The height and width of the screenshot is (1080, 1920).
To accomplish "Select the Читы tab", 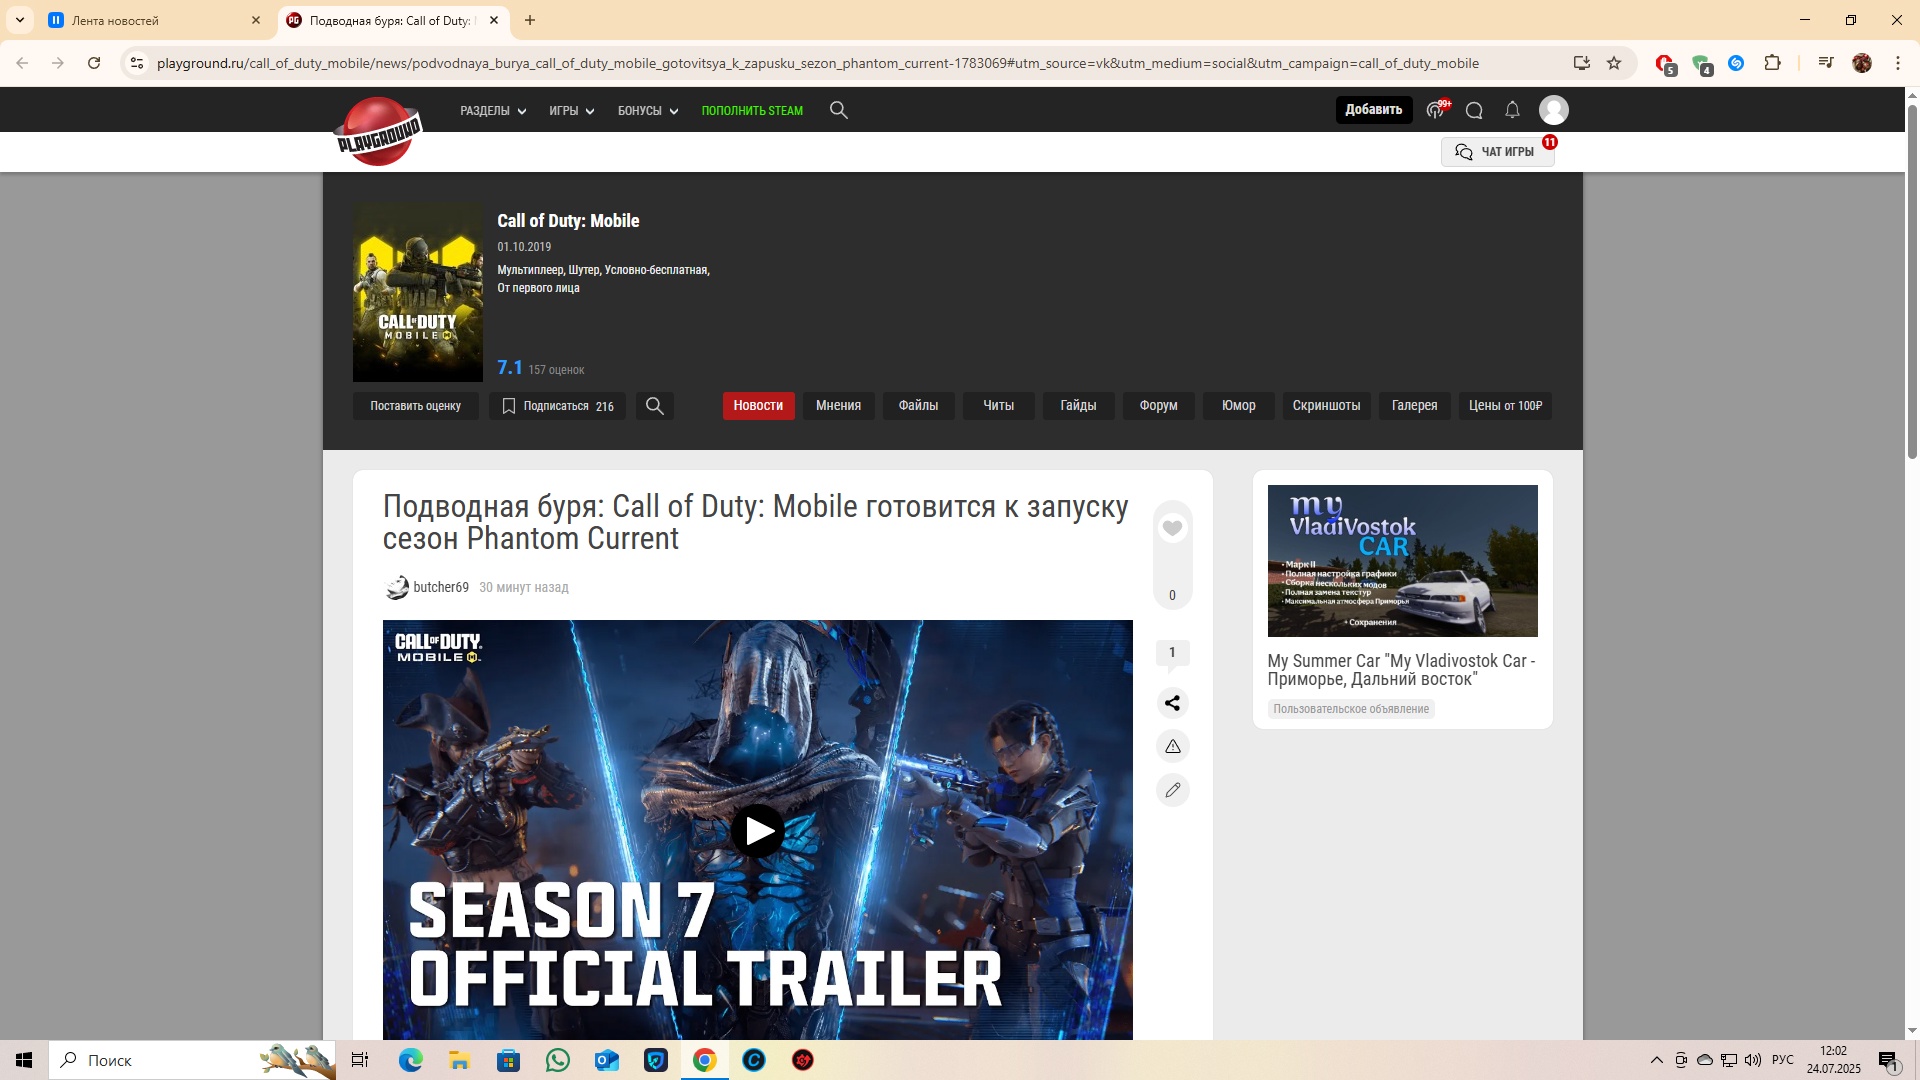I will pyautogui.click(x=998, y=406).
